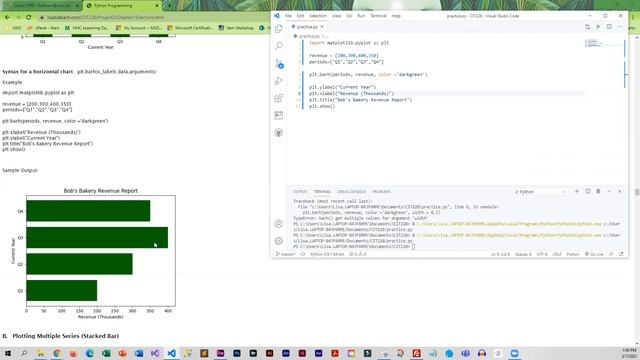640x360 pixels.
Task: Change encoding via UTF-8 status item
Action: [542, 254]
